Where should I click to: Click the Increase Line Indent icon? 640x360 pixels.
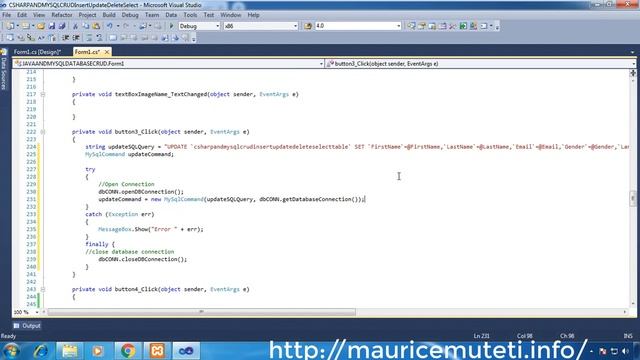76,38
